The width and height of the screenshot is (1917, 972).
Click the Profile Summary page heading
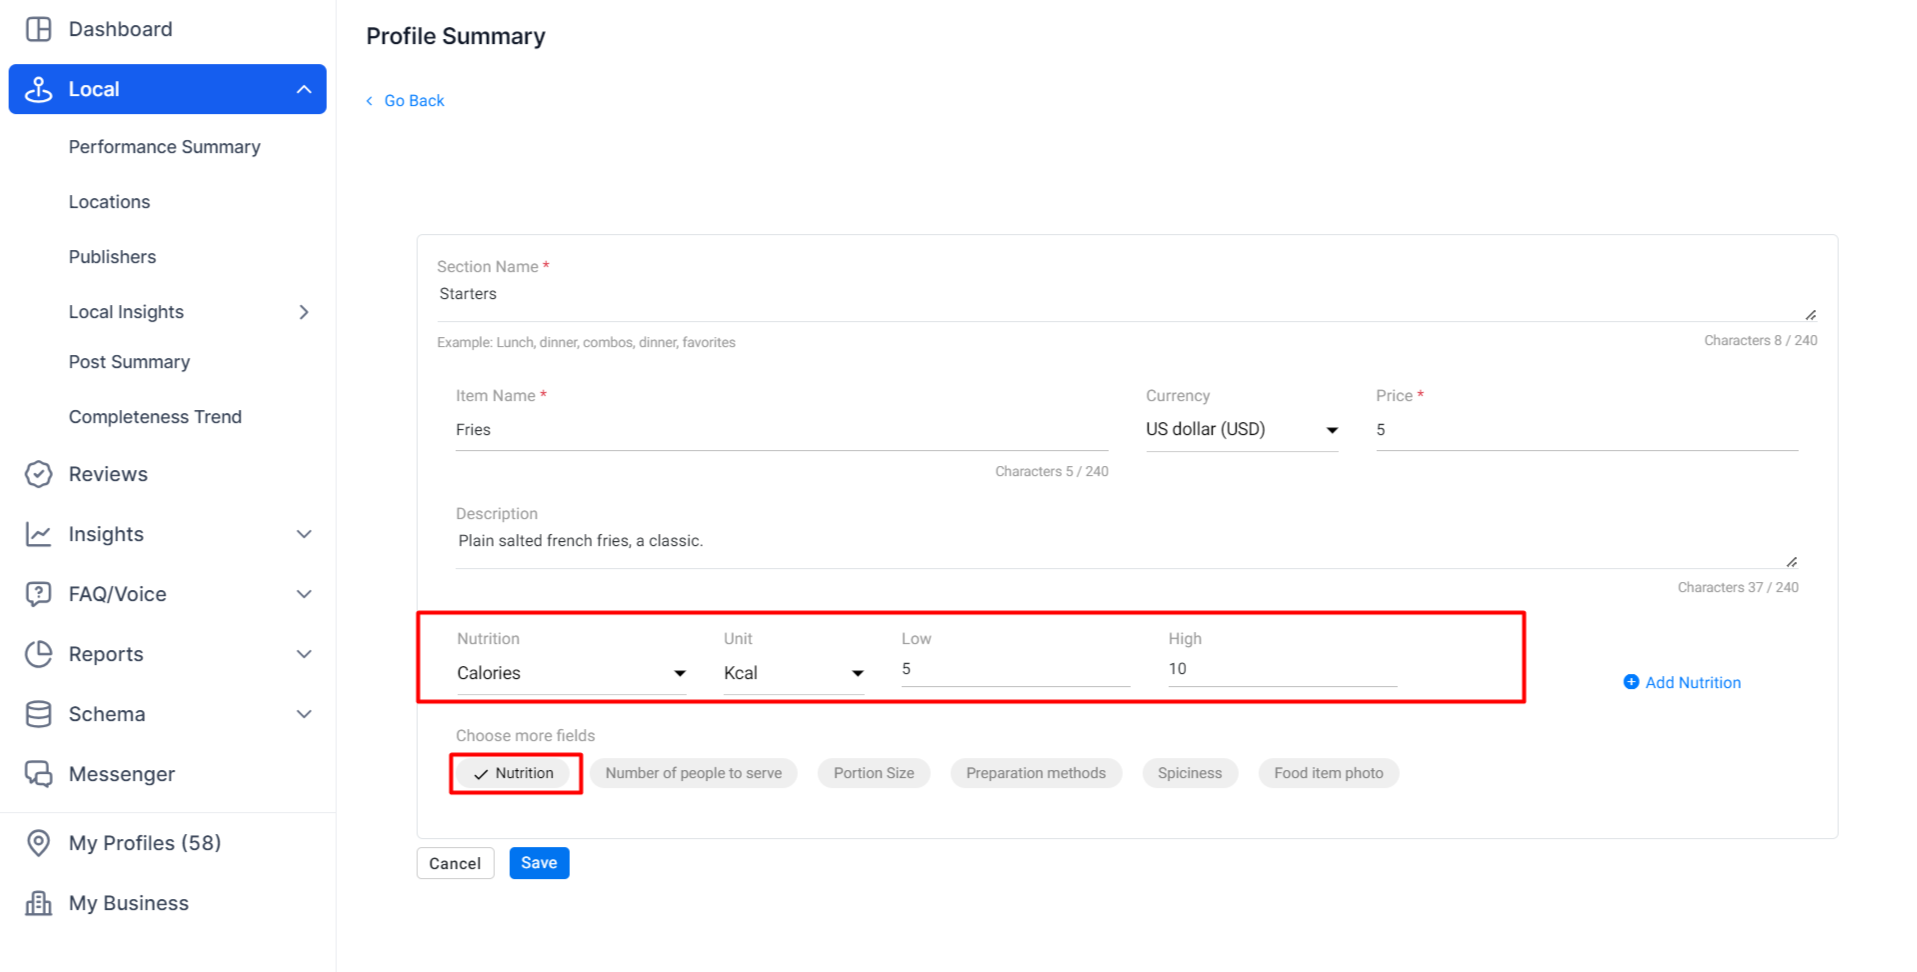456,36
